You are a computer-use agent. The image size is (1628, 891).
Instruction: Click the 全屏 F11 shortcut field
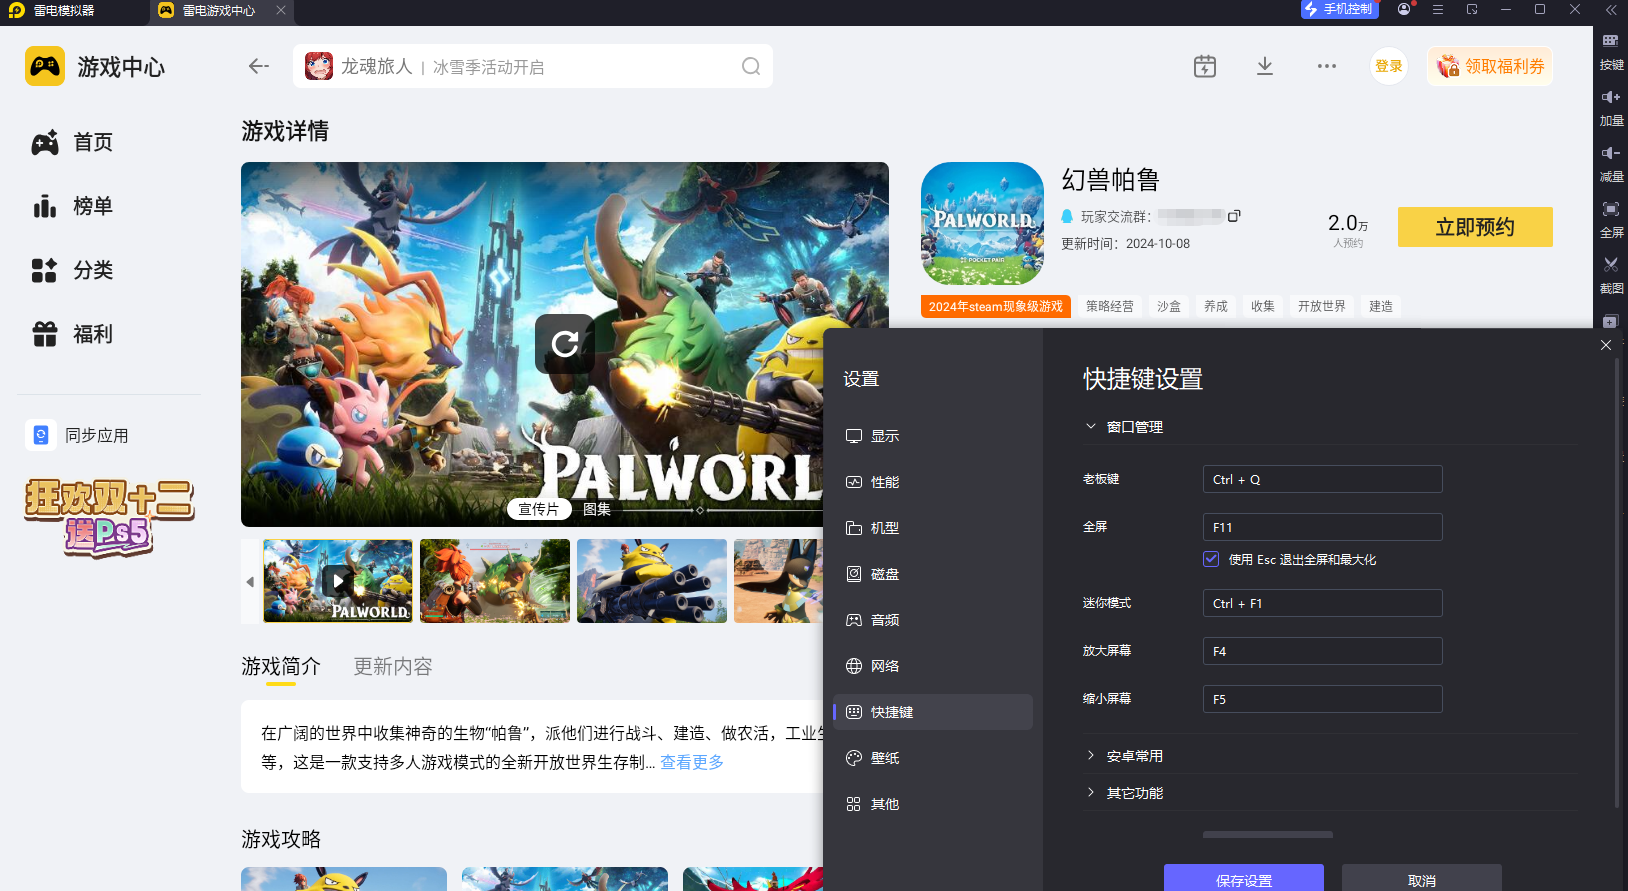coord(1322,527)
